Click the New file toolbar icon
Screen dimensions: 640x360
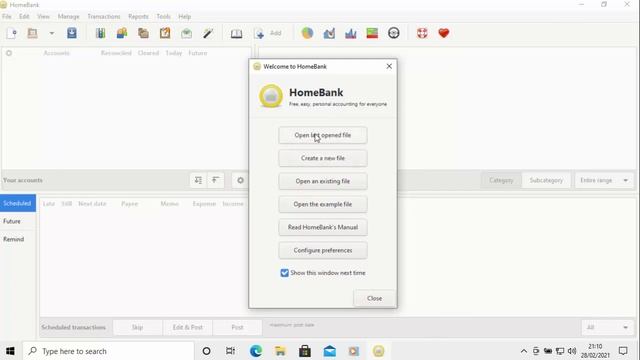click(12, 33)
